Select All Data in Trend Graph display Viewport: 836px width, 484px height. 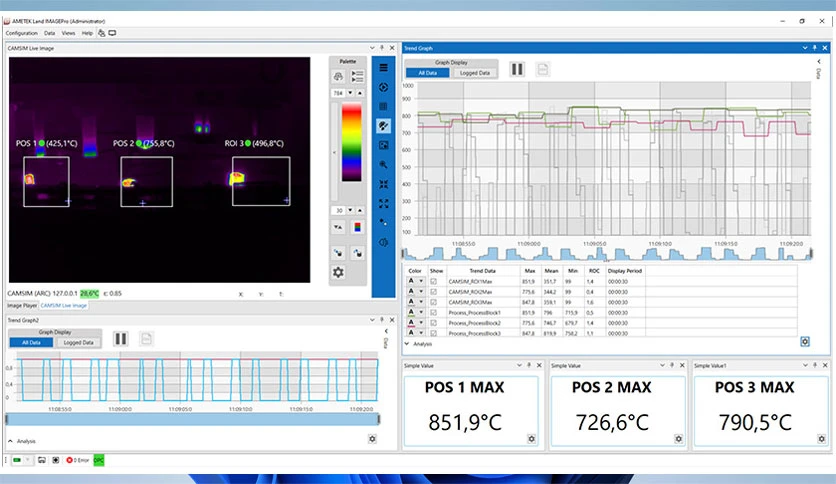(x=428, y=73)
